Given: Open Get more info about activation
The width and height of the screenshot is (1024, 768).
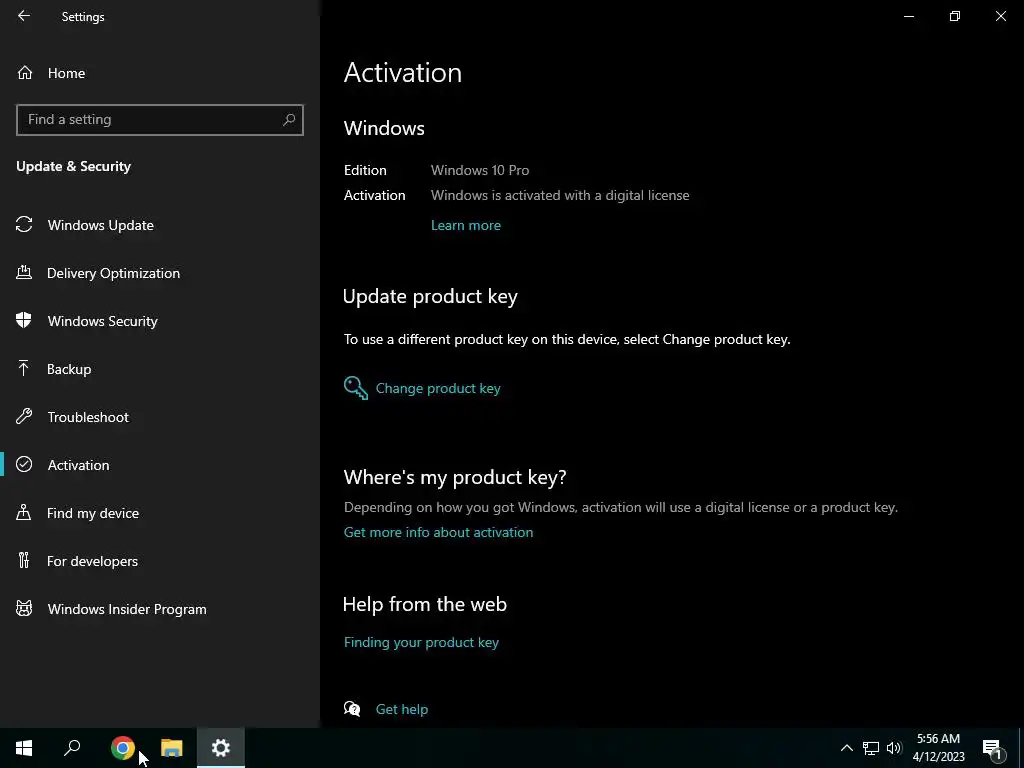Looking at the screenshot, I should [438, 532].
